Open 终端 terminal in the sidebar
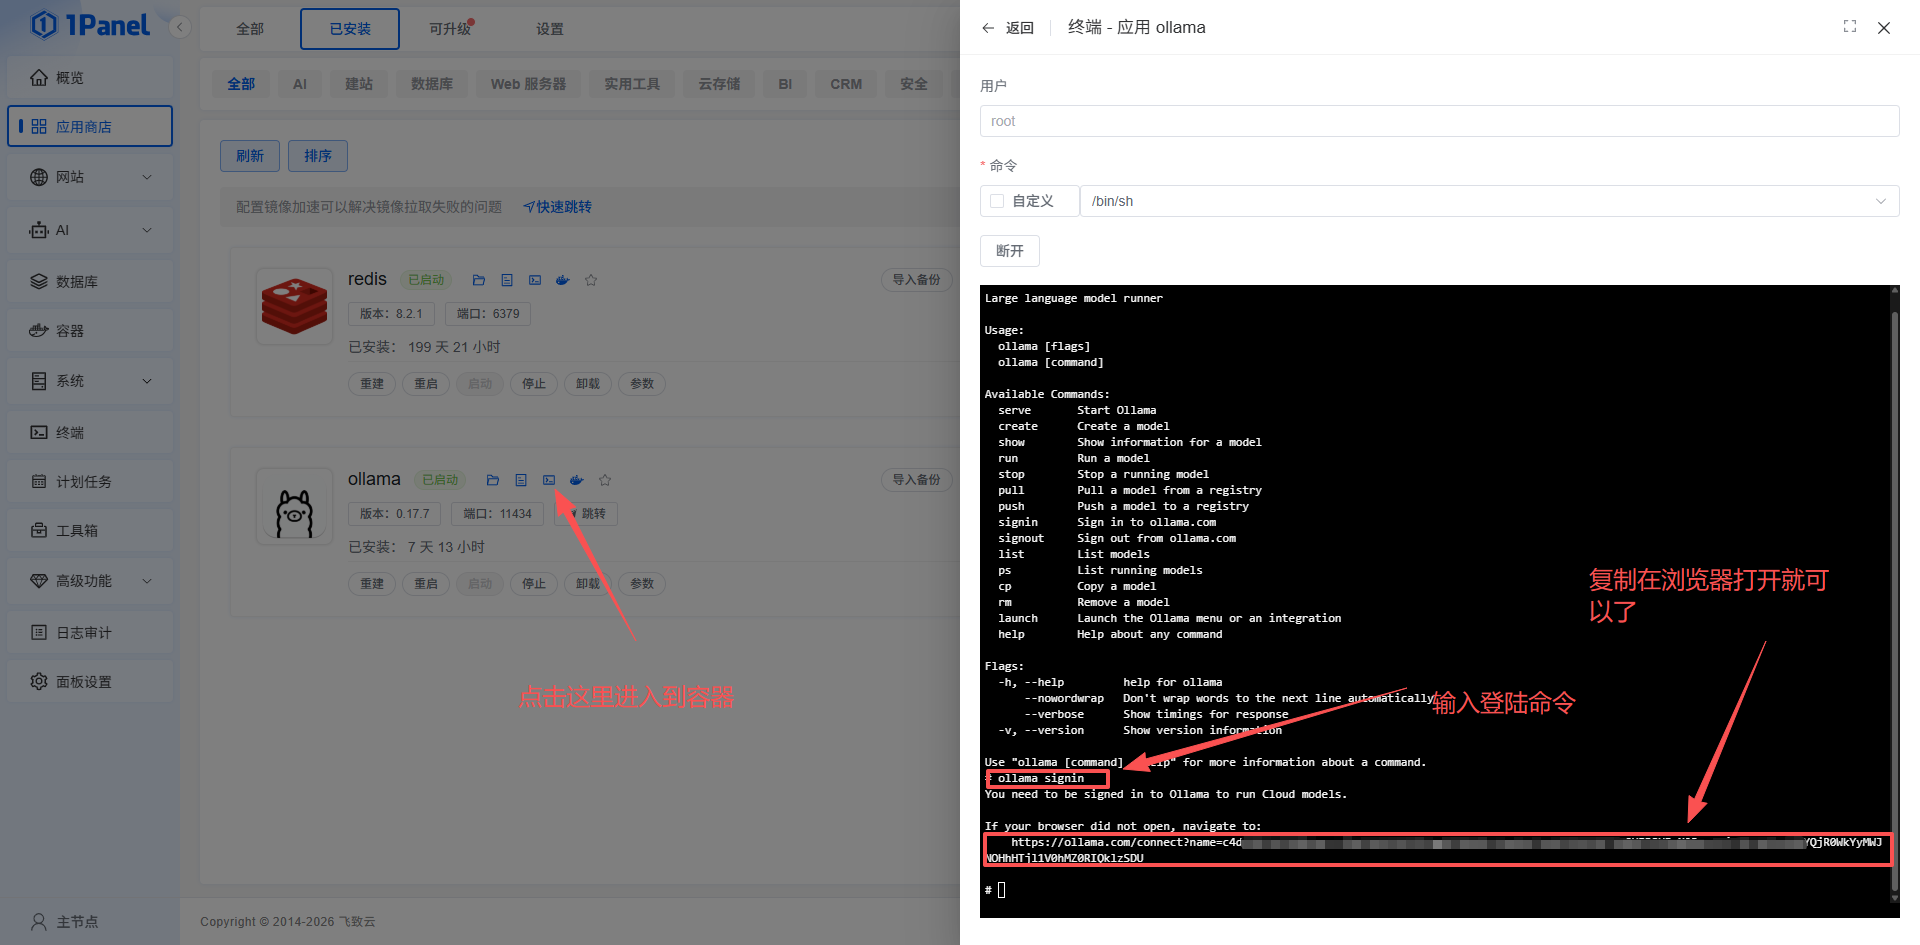Viewport: 1920px width, 945px height. [x=90, y=432]
